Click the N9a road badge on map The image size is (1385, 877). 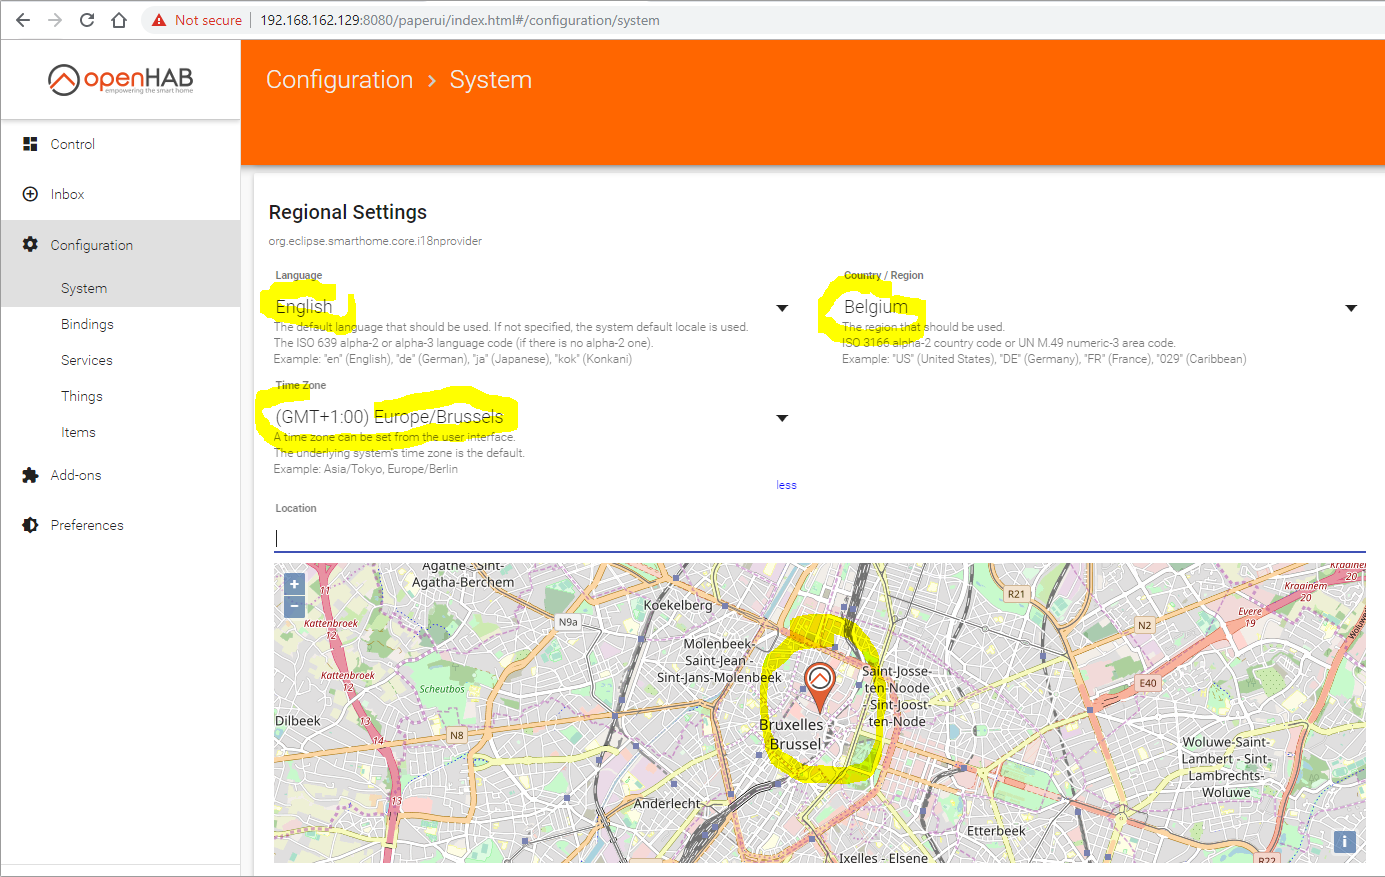tap(568, 622)
